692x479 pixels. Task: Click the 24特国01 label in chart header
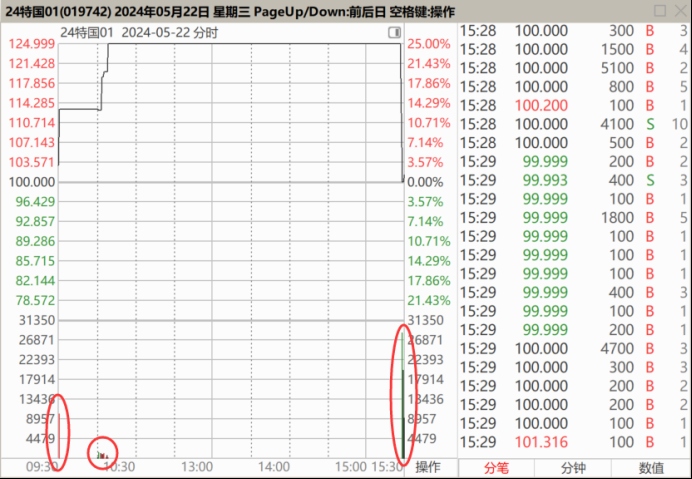(x=87, y=32)
